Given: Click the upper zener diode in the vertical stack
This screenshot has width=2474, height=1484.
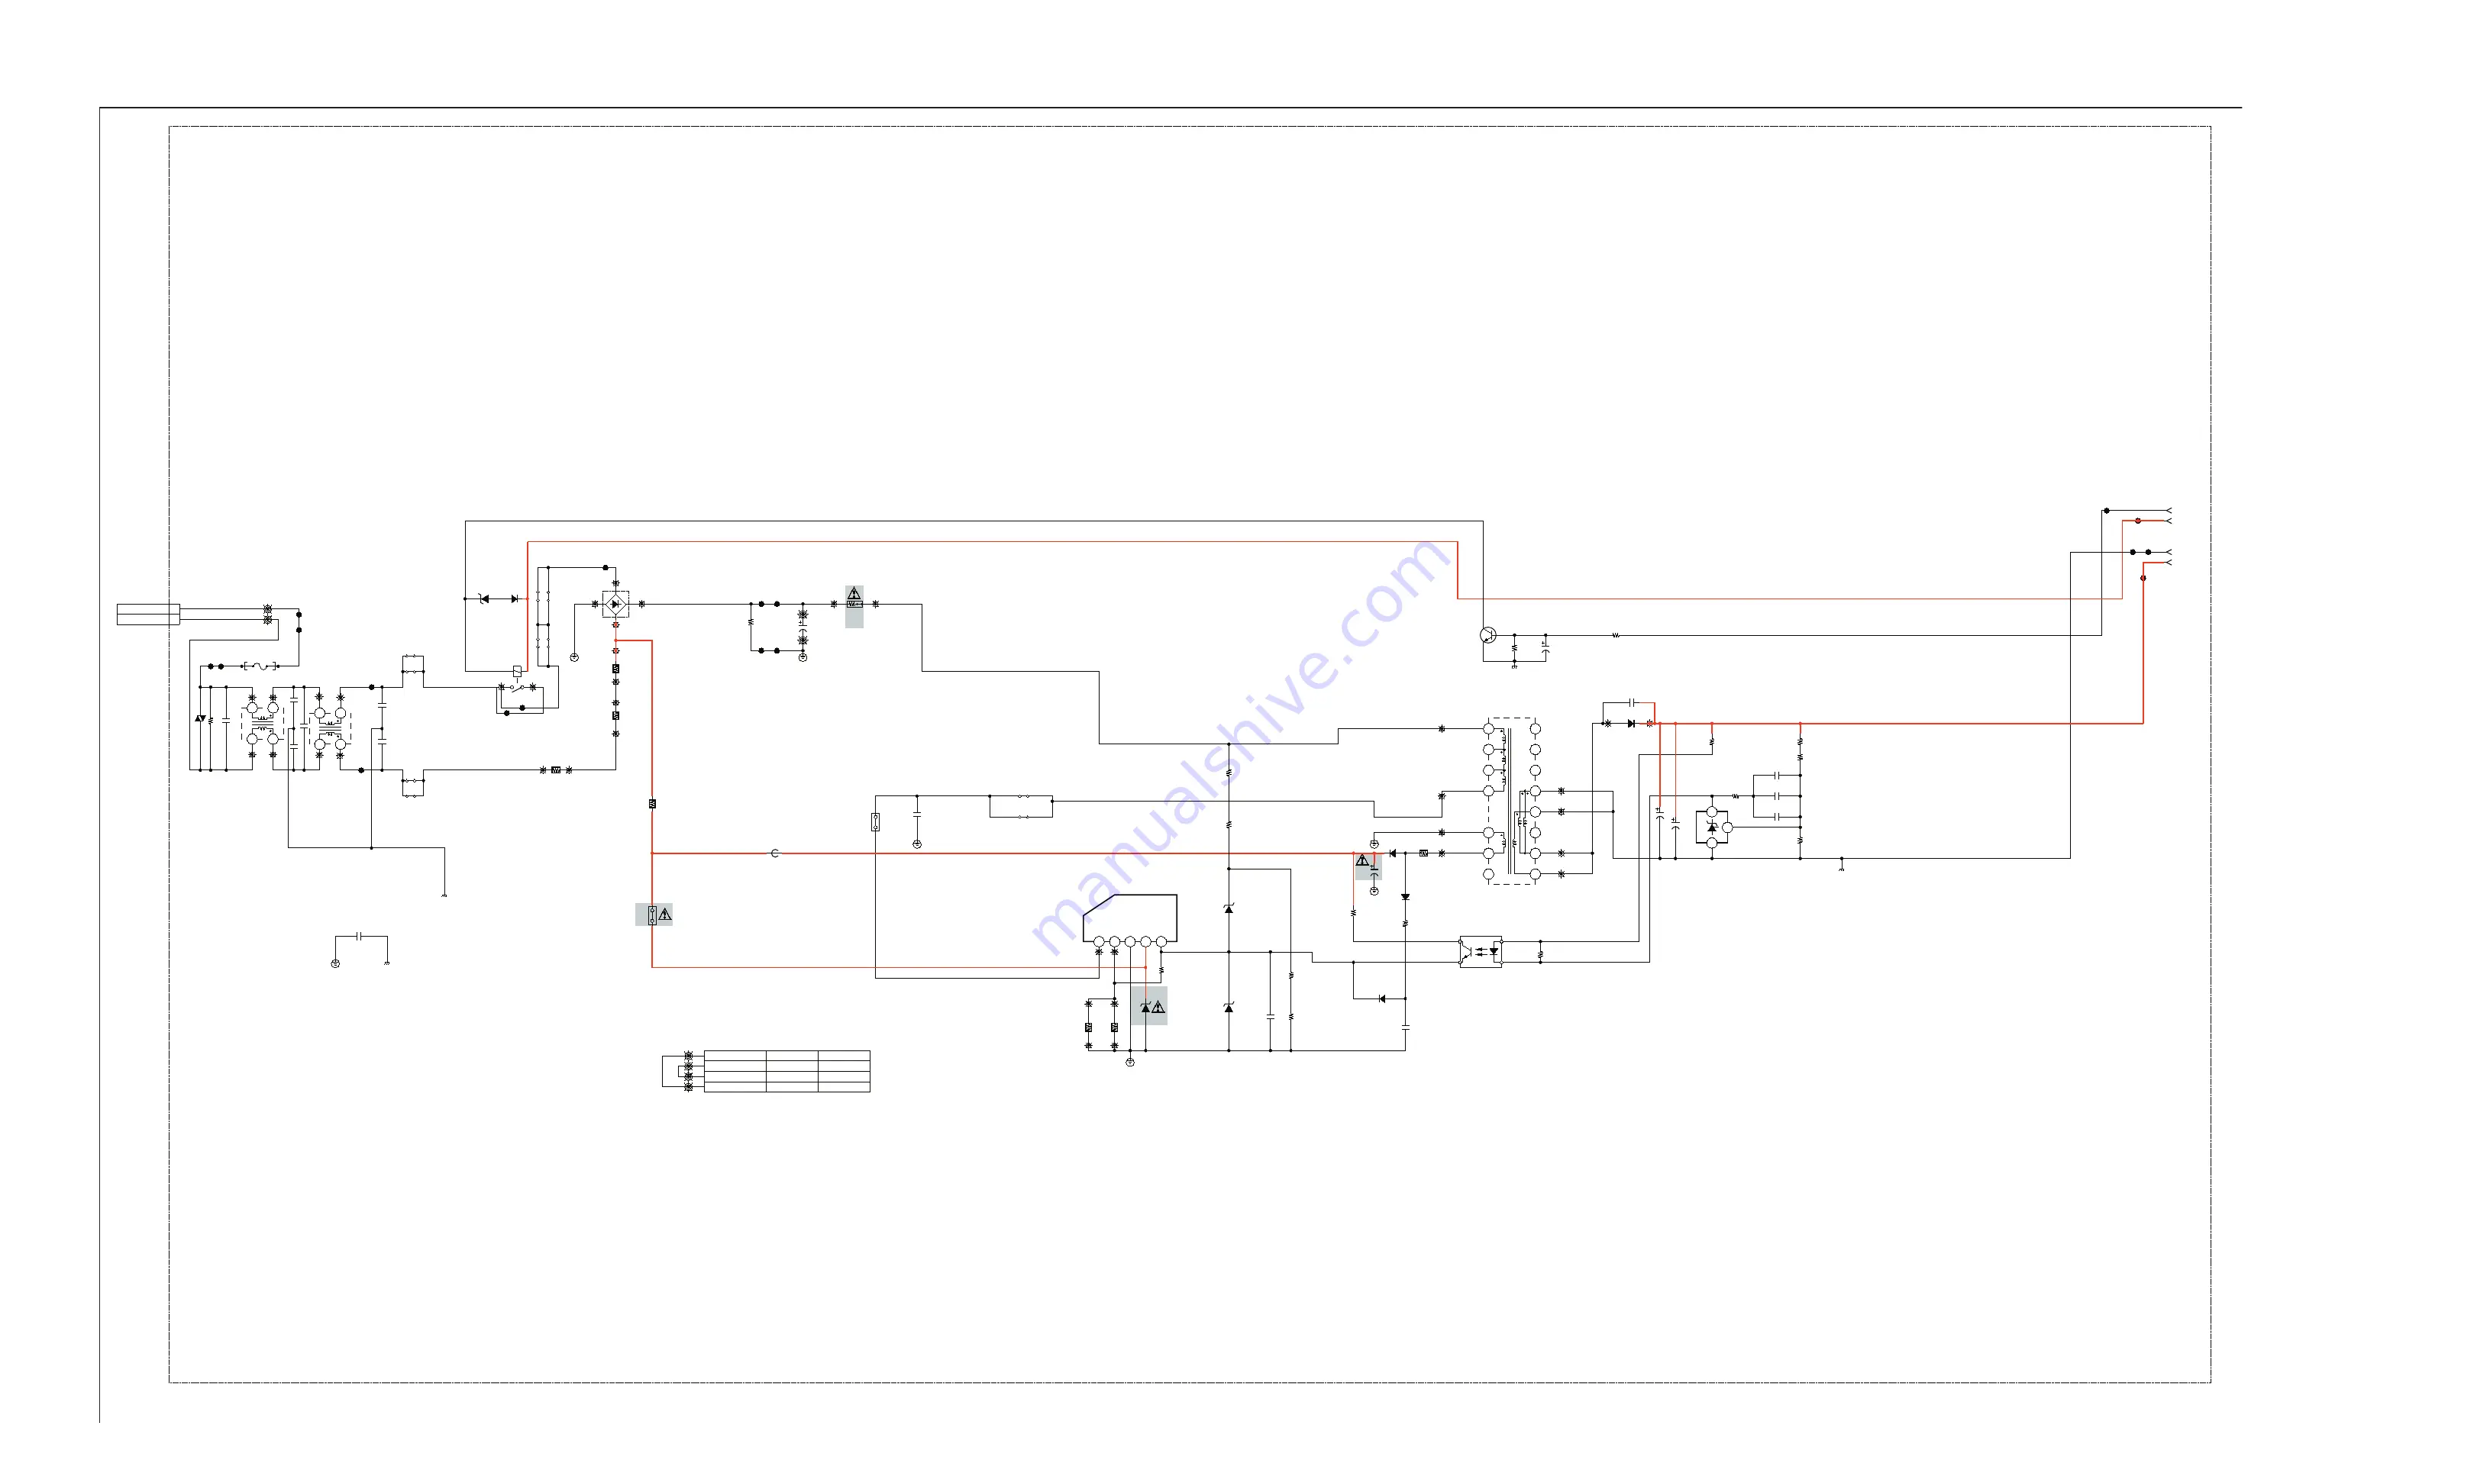Looking at the screenshot, I should (1229, 908).
